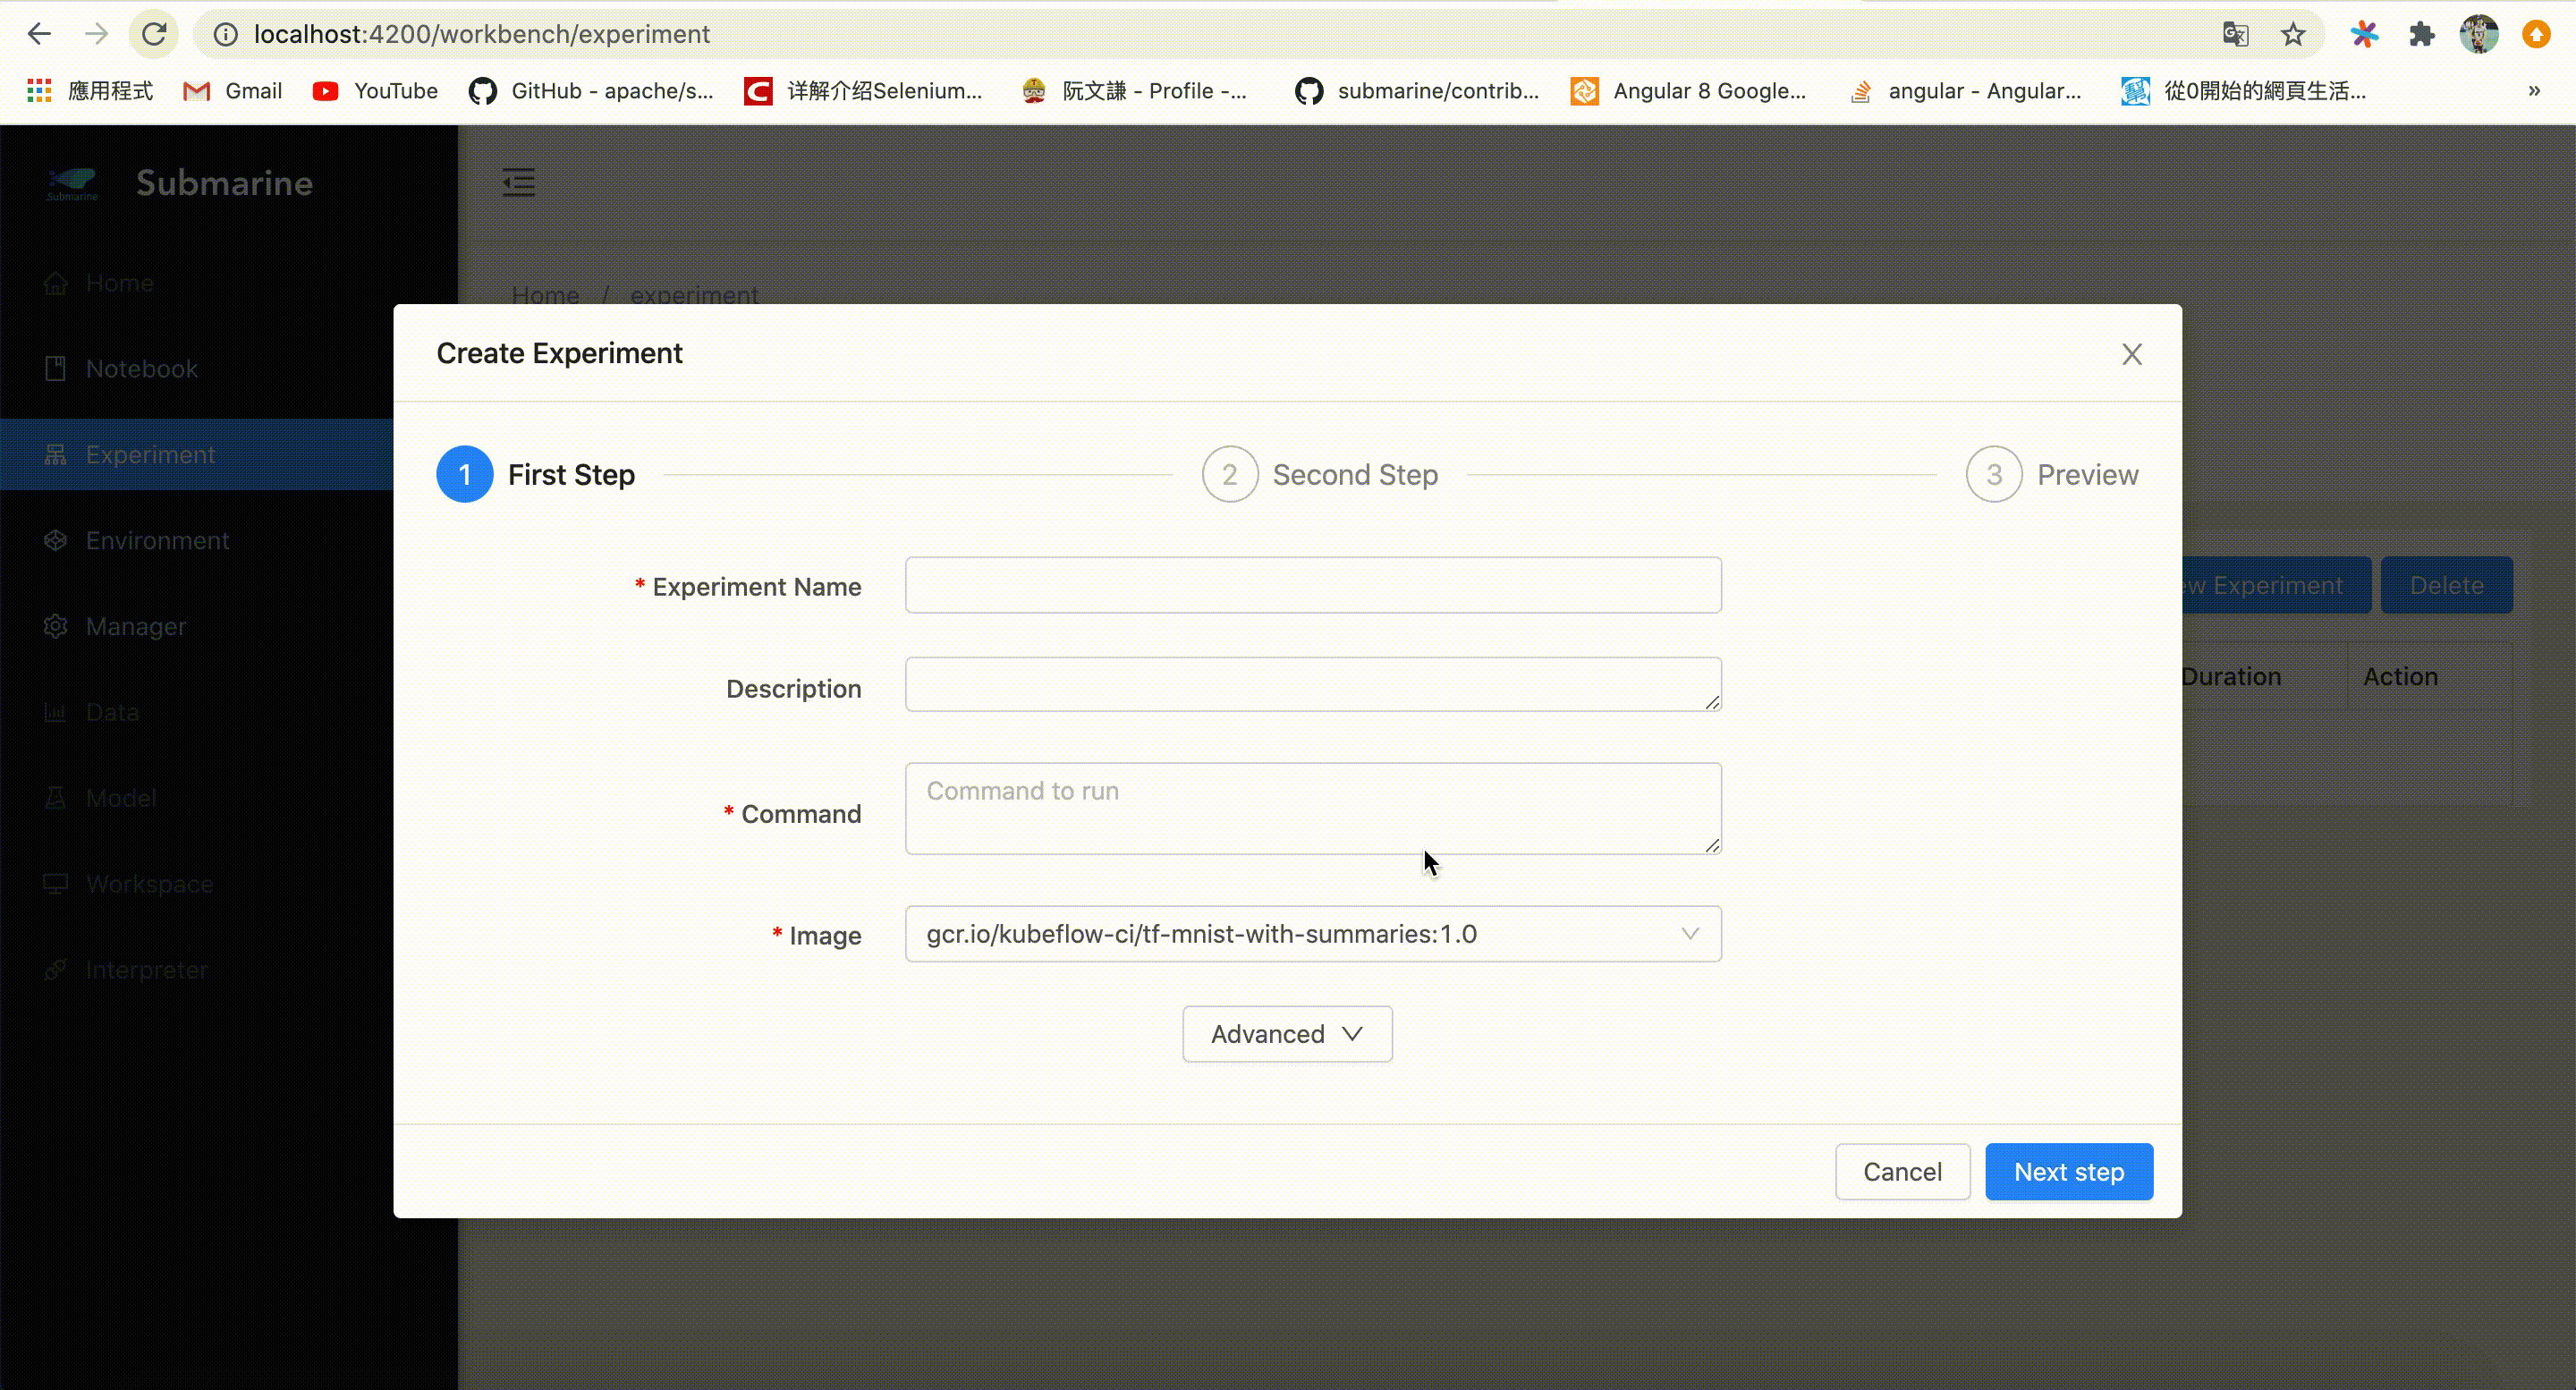Click the bookmark star icon

(x=2292, y=34)
